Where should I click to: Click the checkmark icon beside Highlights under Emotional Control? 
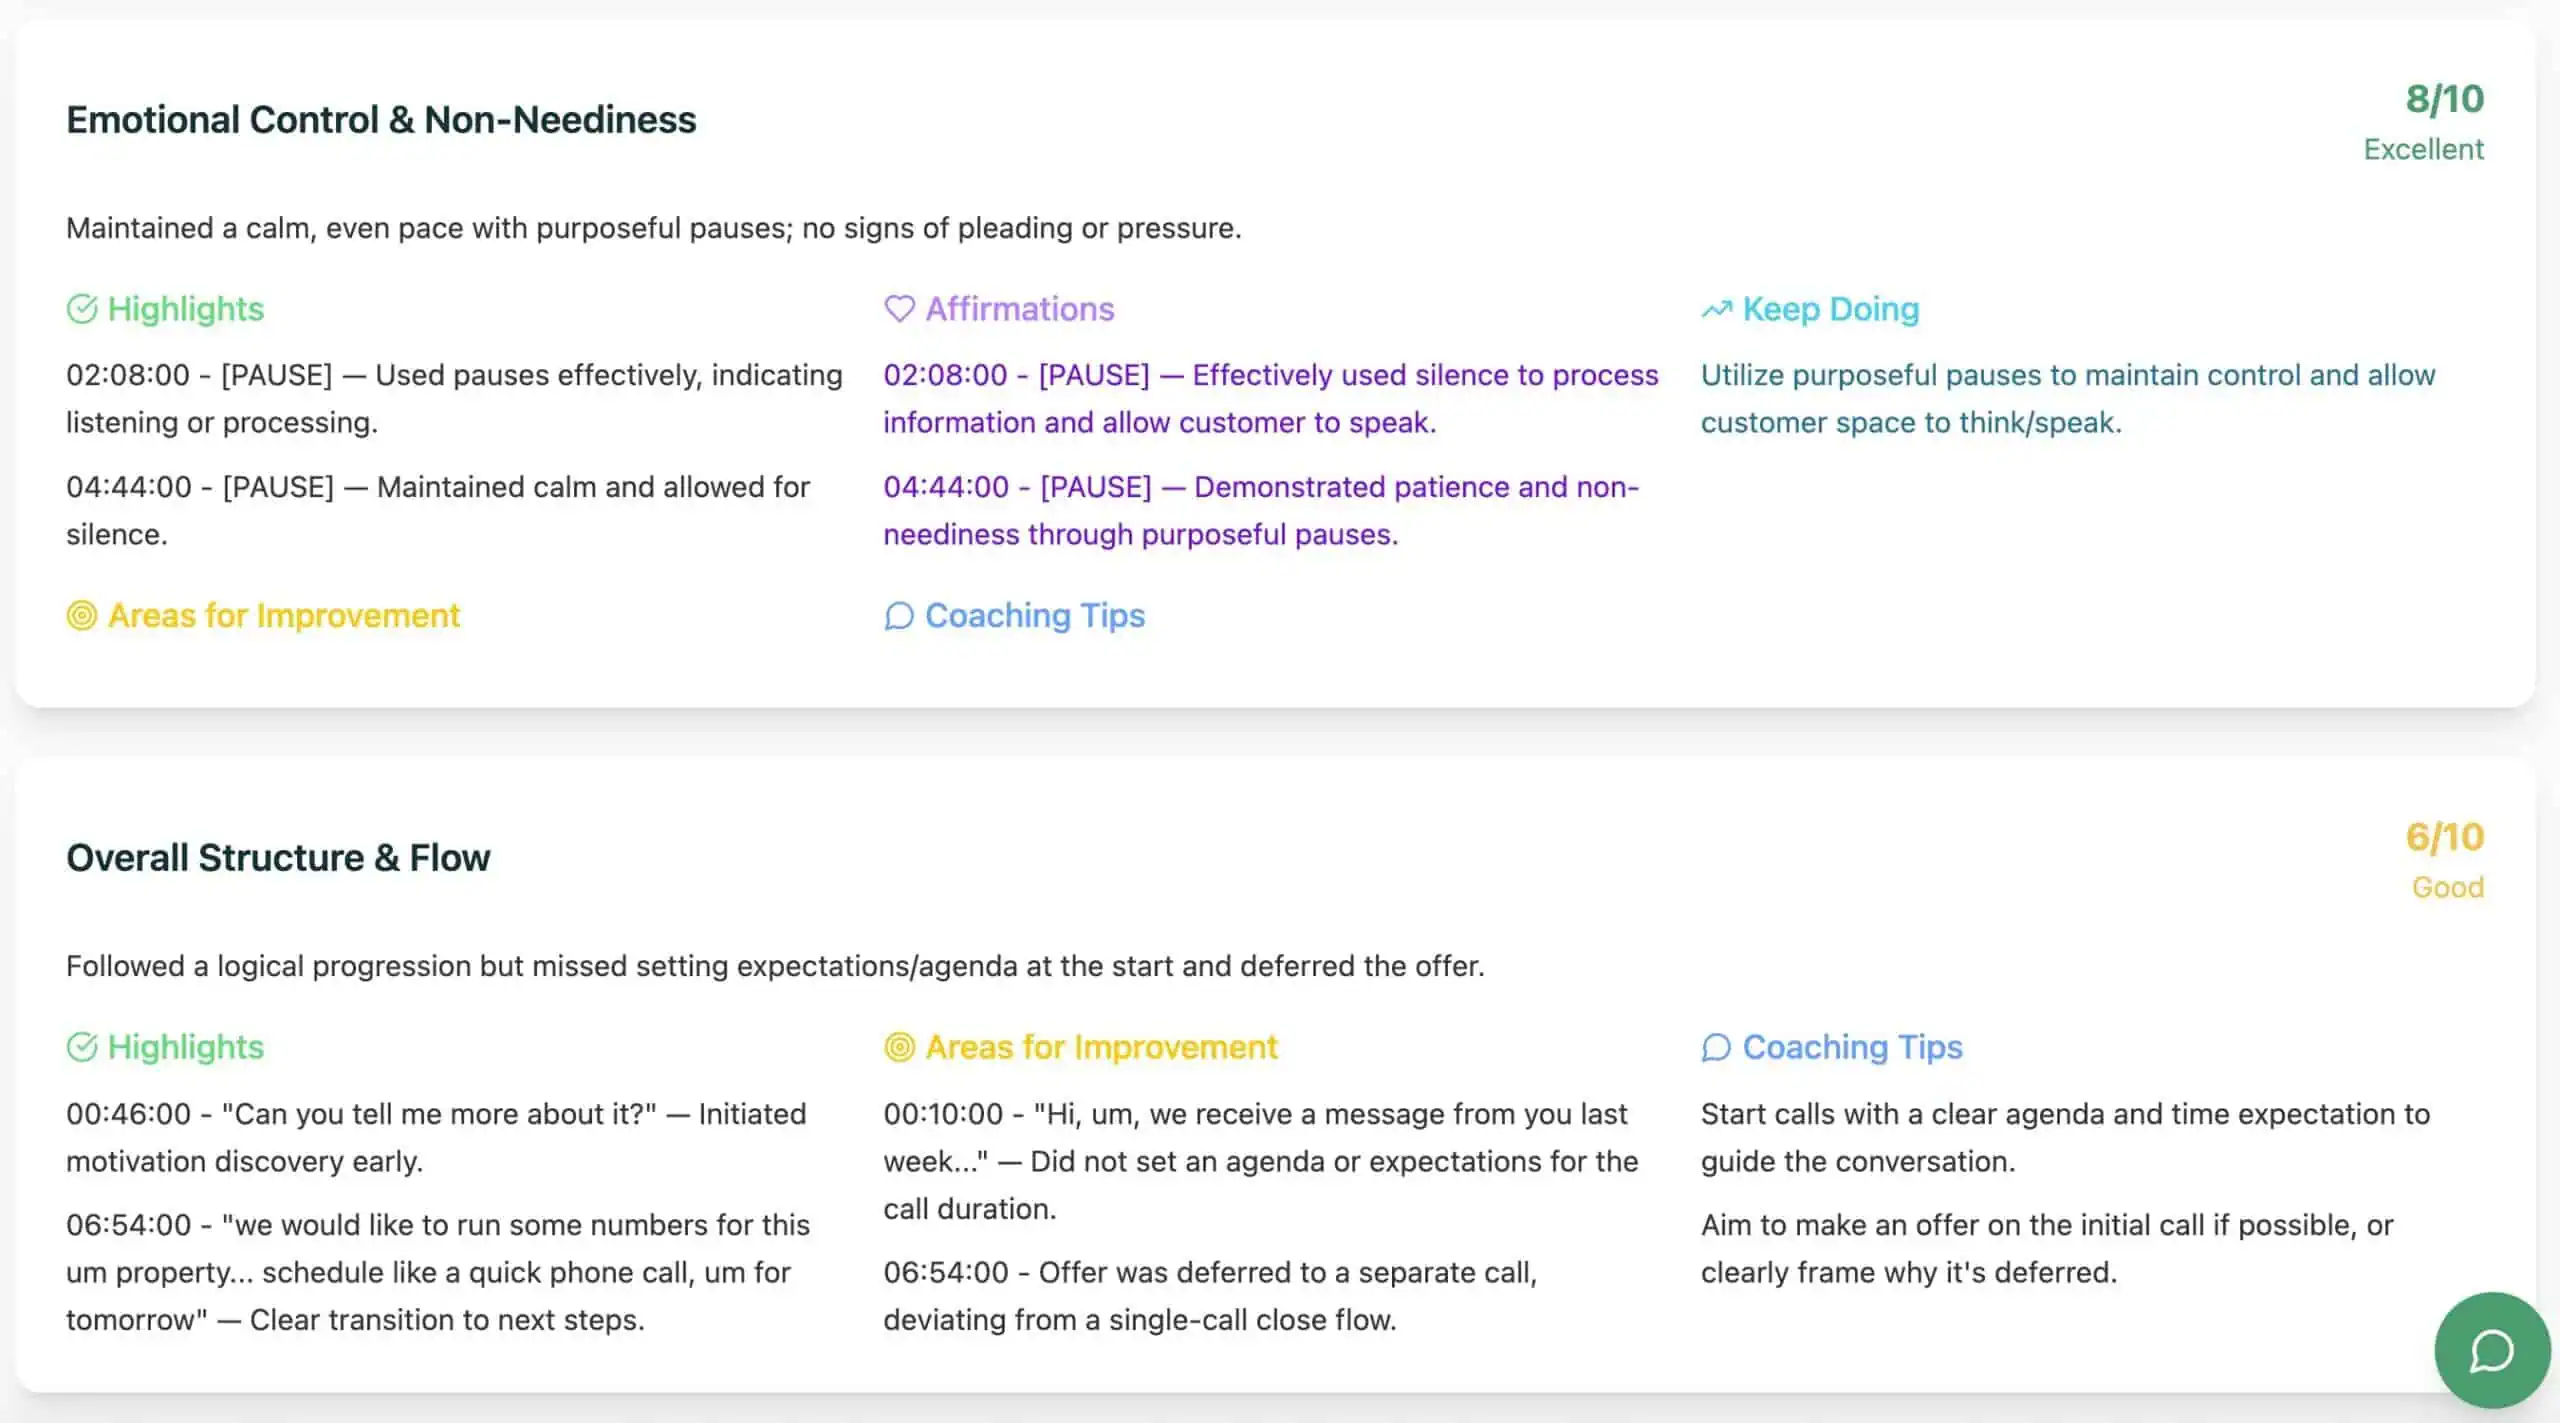[82, 309]
